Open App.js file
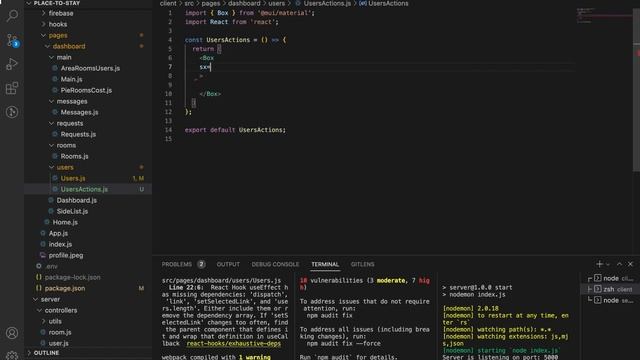Viewport: 640px width, 360px height. pyautogui.click(x=58, y=233)
